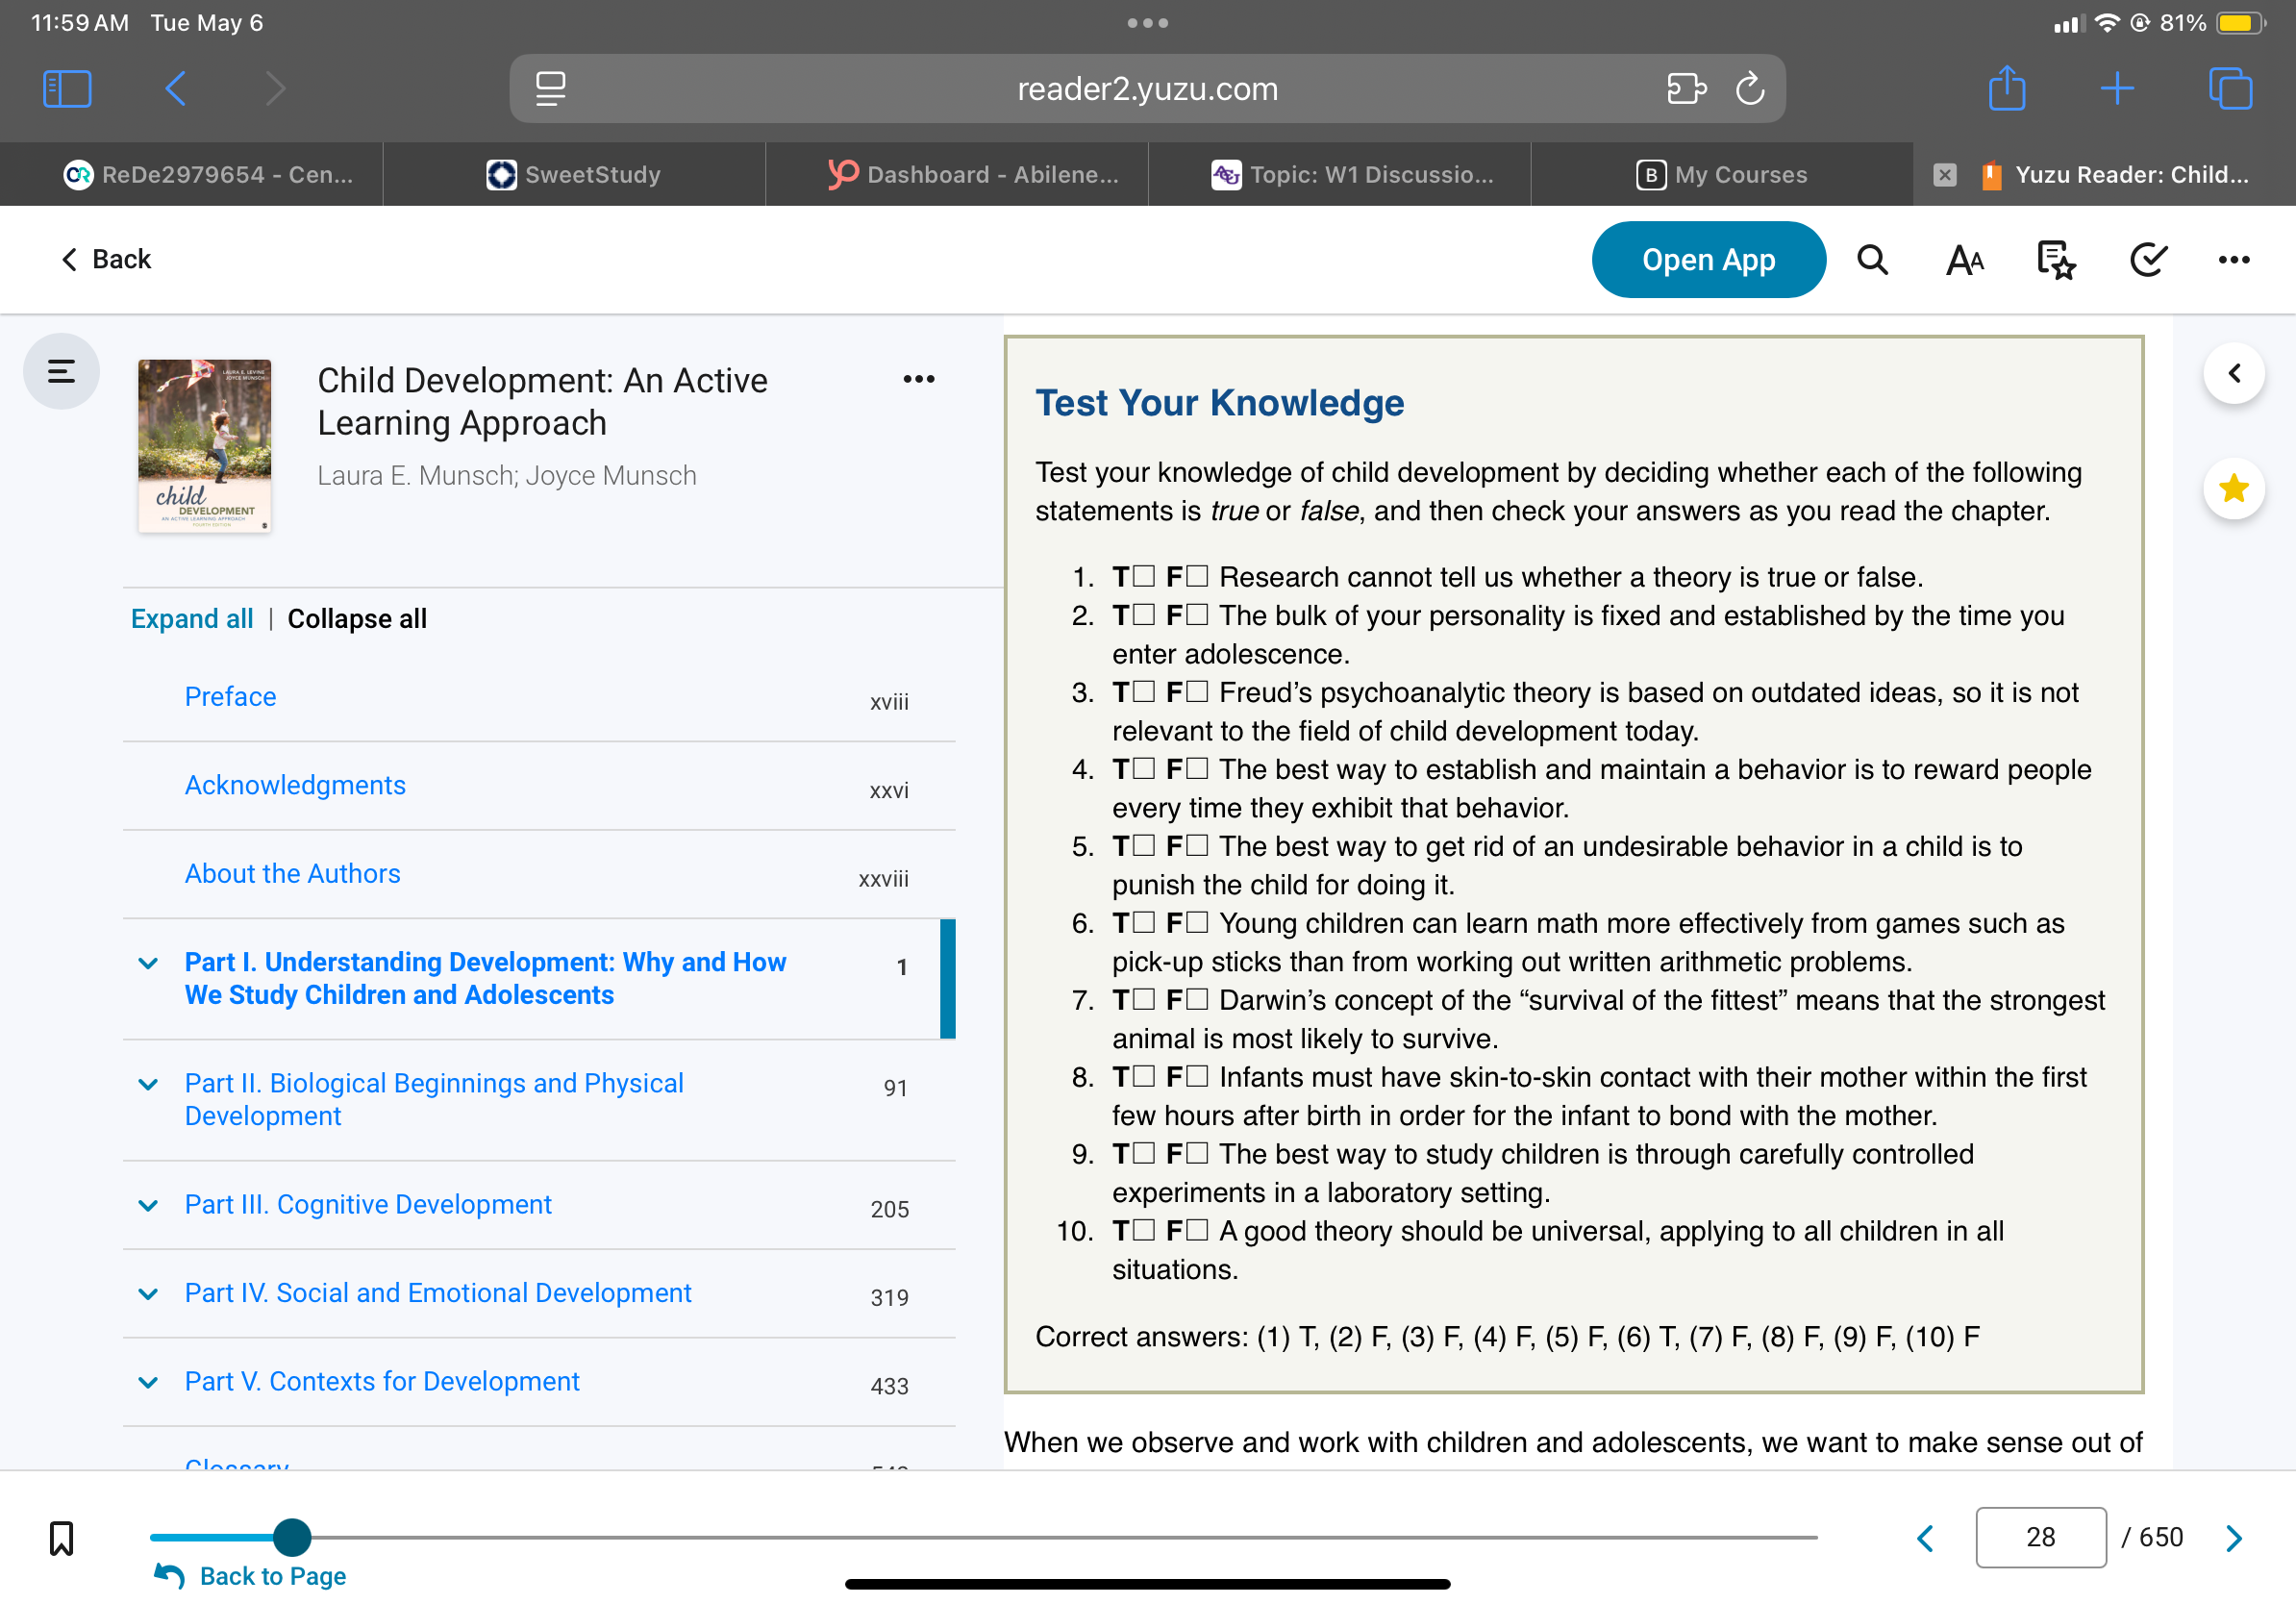Expand Part V Contexts for Development chevron

click(148, 1382)
